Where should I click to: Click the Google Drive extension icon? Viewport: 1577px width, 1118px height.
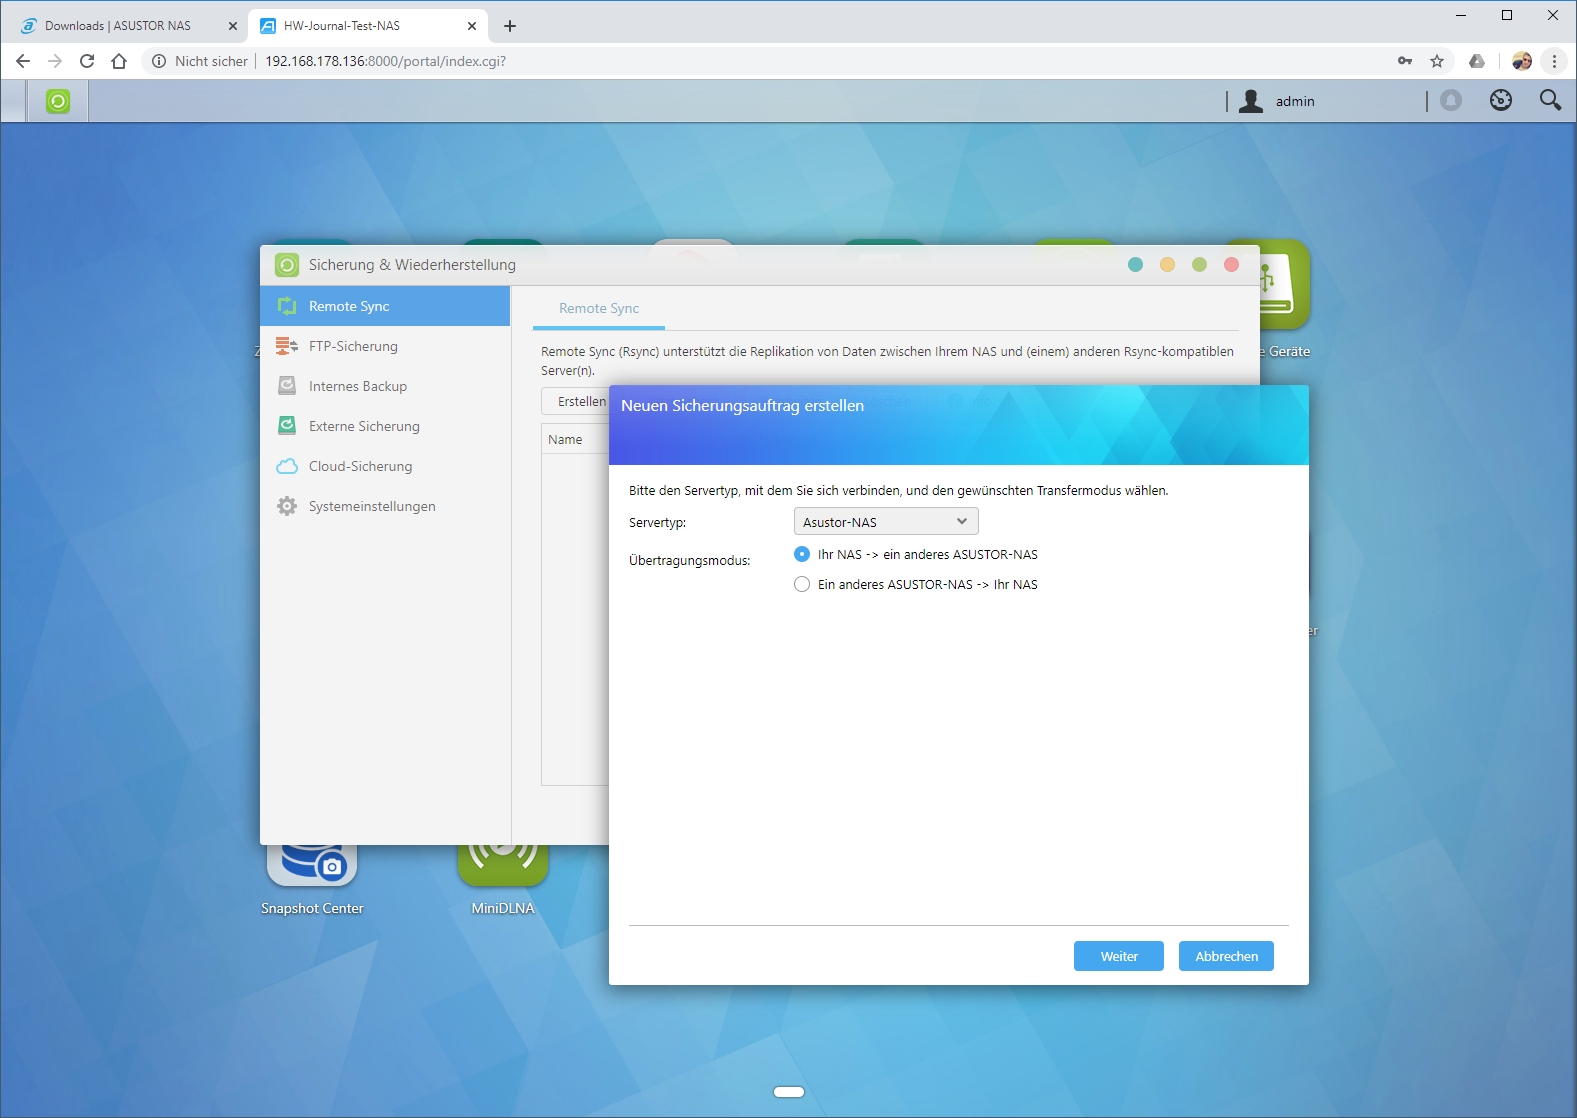coord(1477,61)
